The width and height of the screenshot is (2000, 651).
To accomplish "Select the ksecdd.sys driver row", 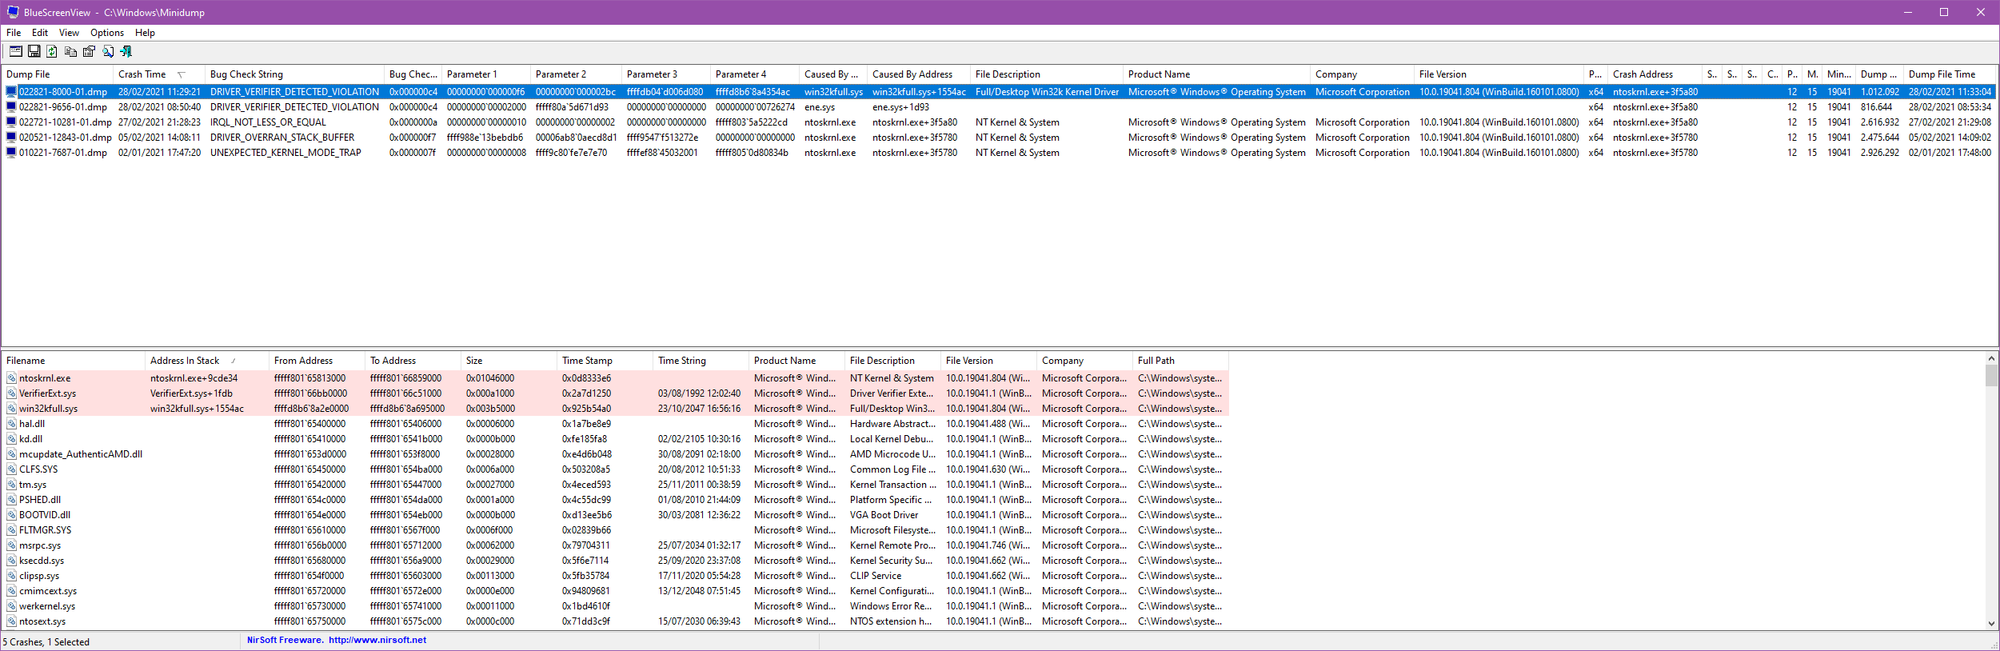I will [x=615, y=561].
